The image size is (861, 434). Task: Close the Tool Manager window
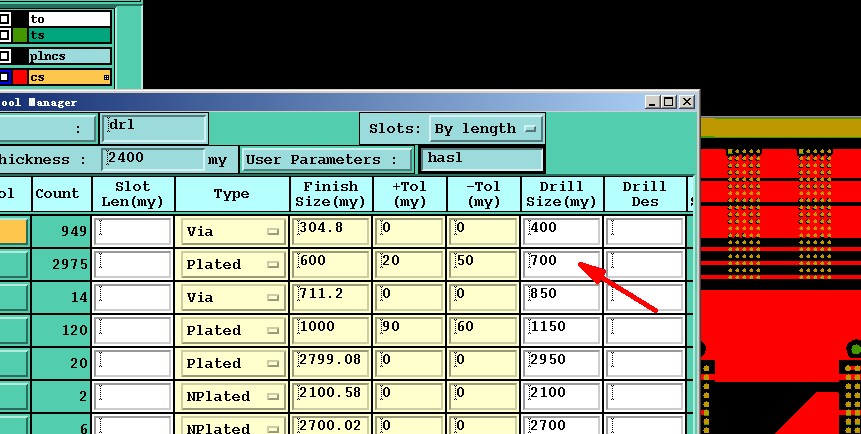(687, 102)
